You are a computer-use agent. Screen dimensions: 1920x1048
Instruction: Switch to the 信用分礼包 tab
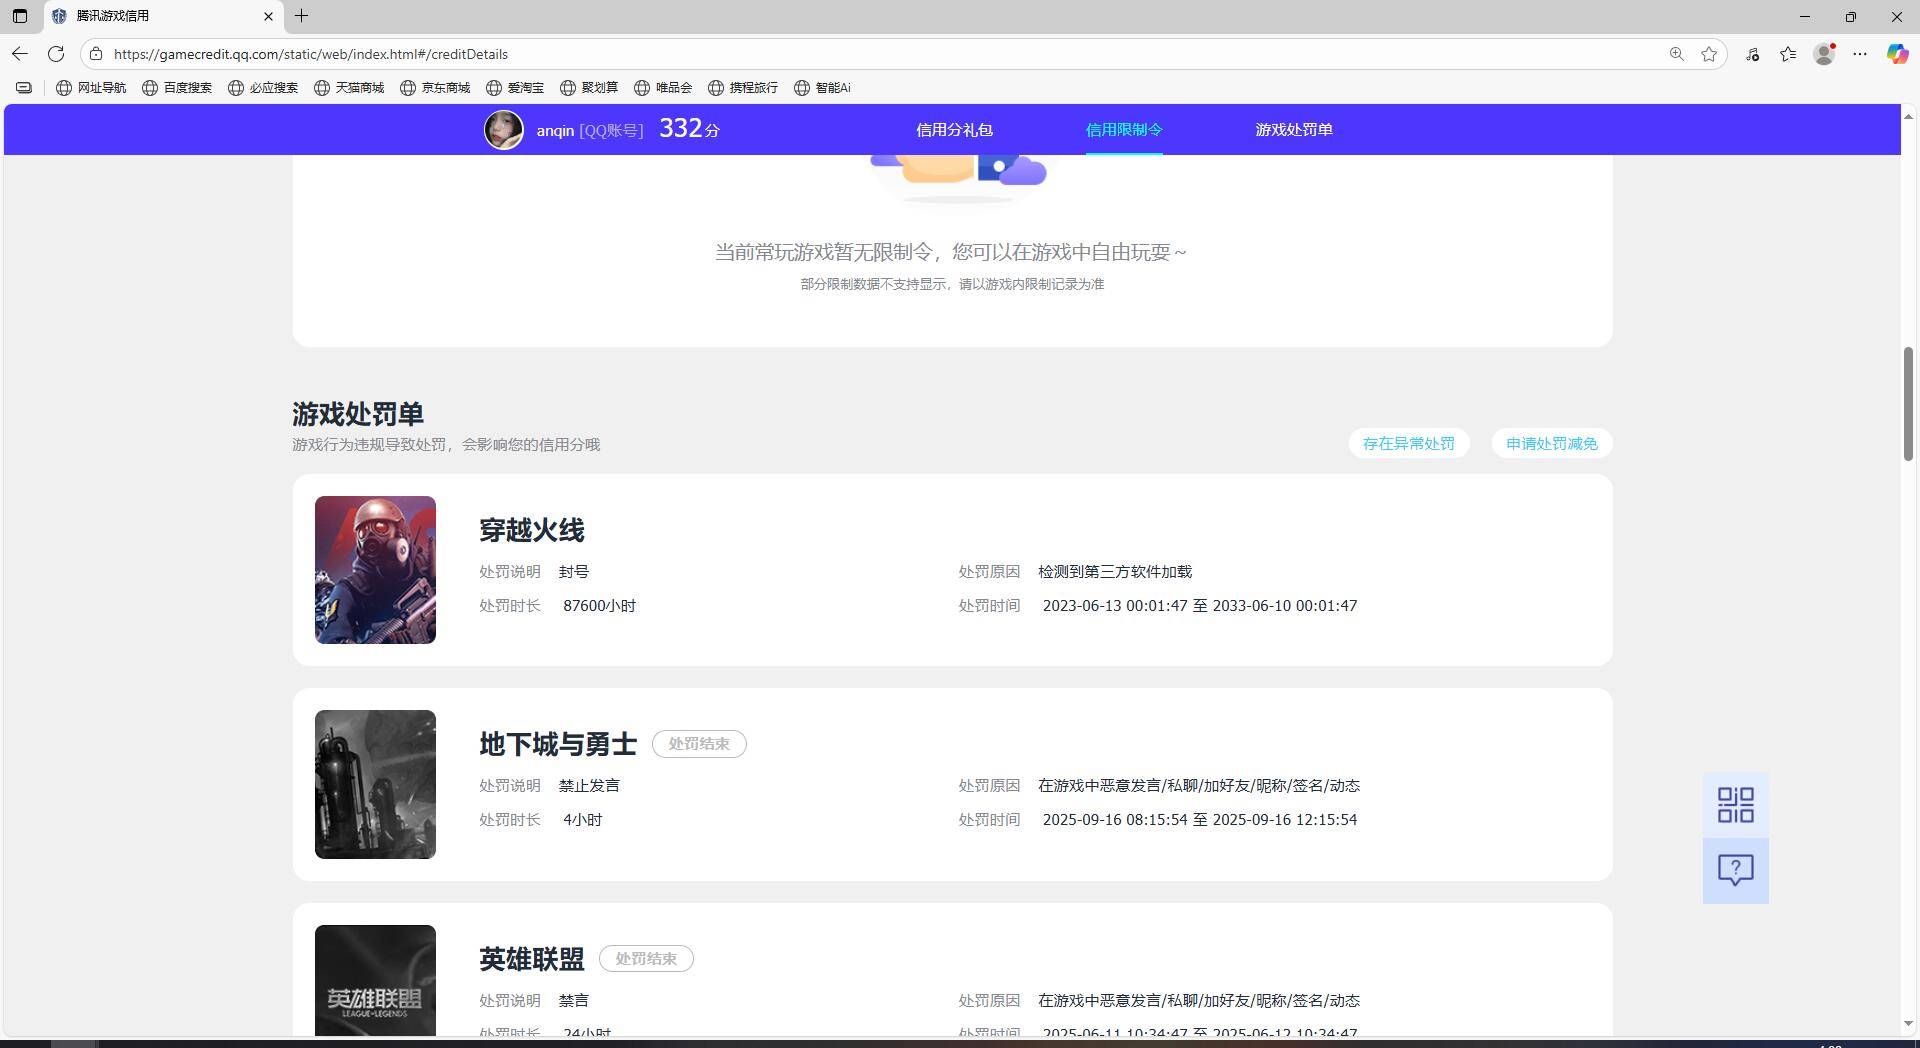pos(956,129)
